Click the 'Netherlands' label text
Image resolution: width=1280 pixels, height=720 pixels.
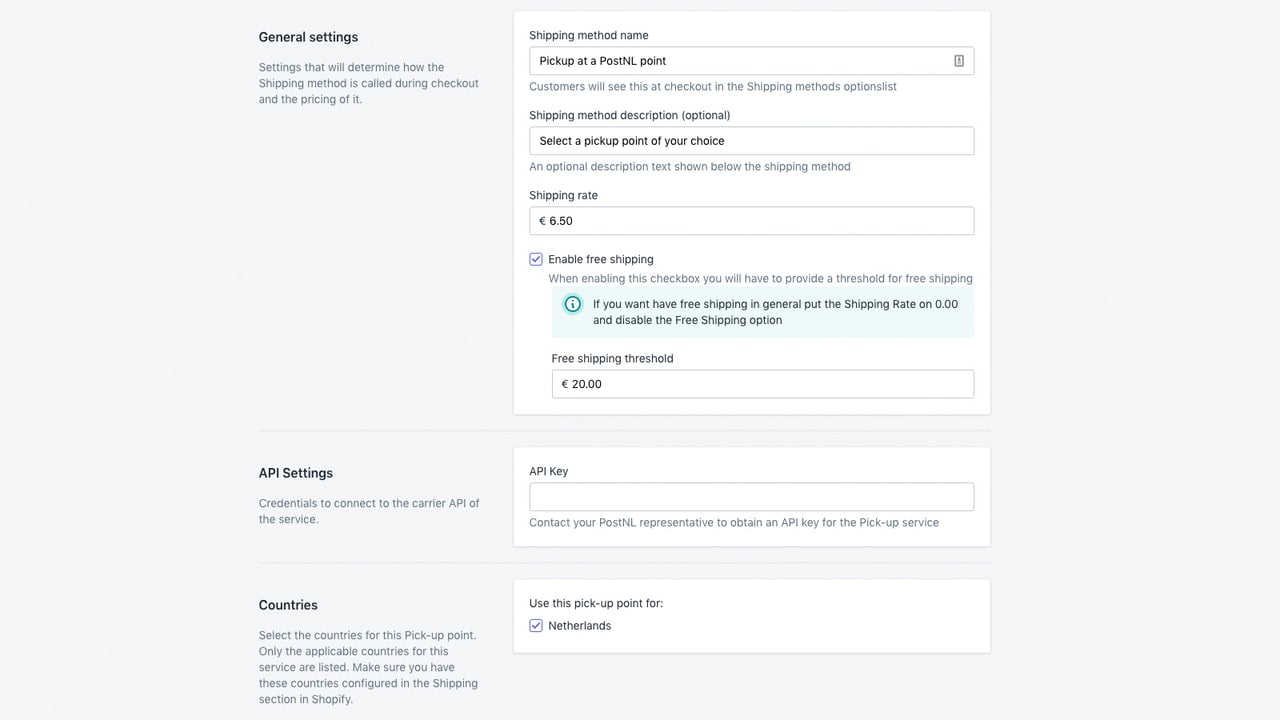(x=579, y=626)
